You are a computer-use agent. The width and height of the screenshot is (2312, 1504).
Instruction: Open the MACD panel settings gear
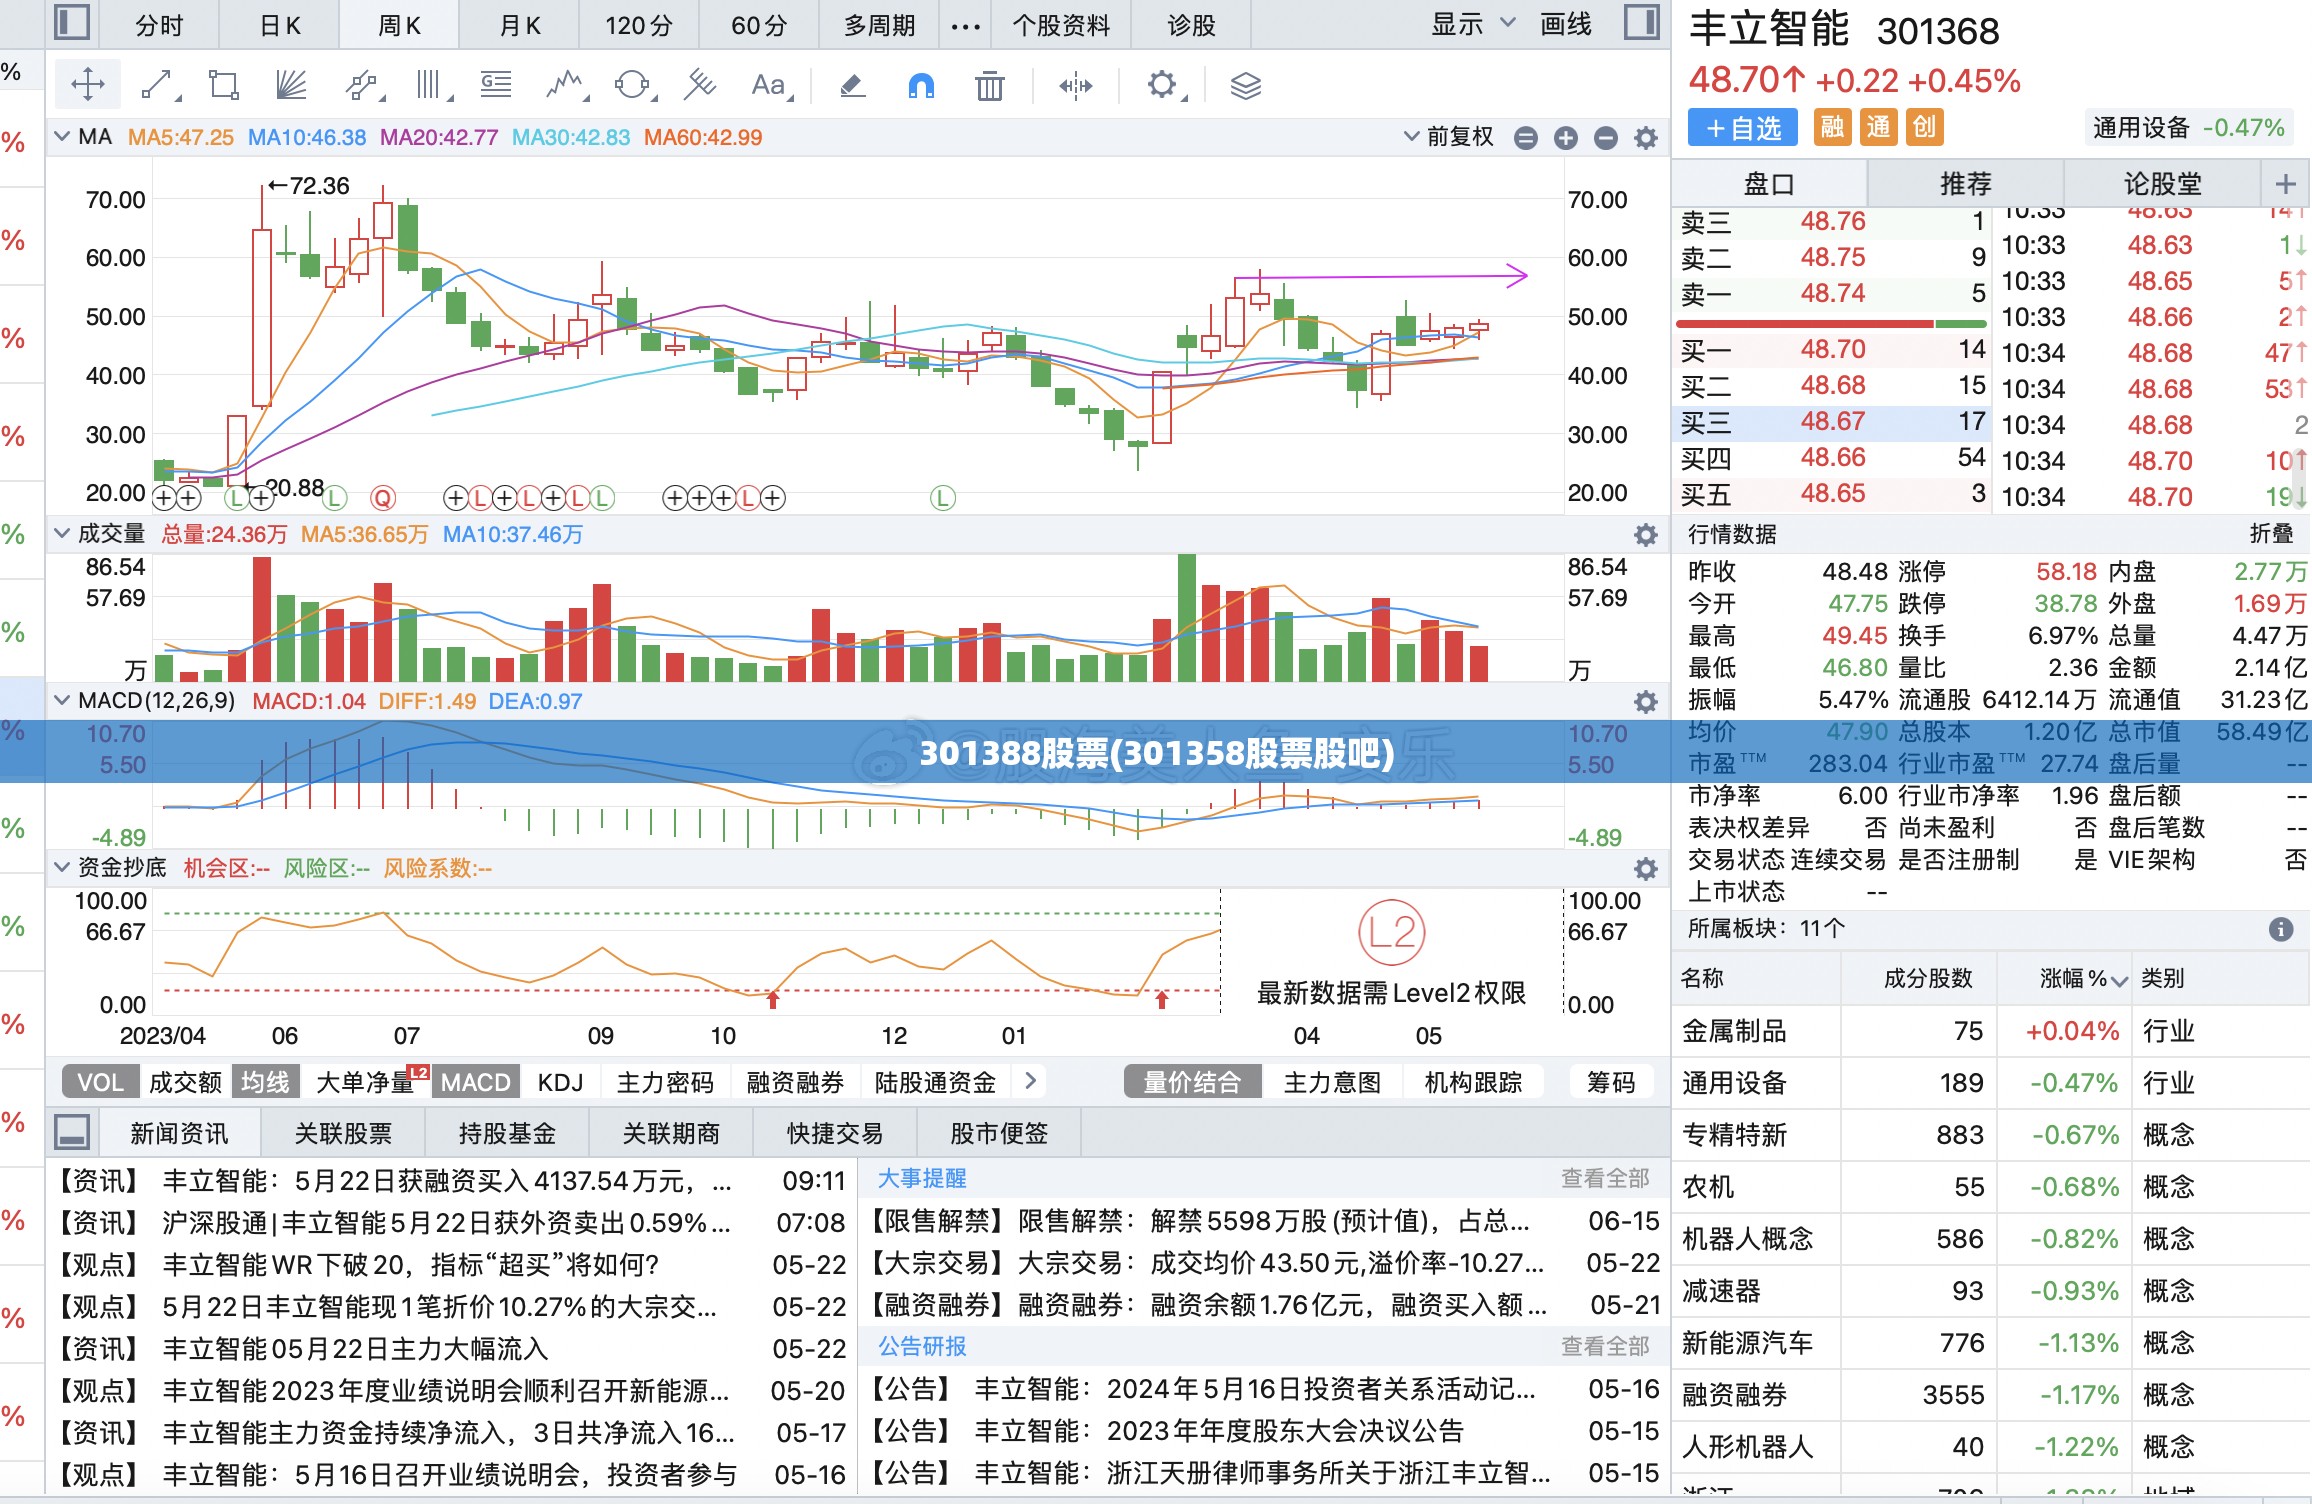[1646, 702]
